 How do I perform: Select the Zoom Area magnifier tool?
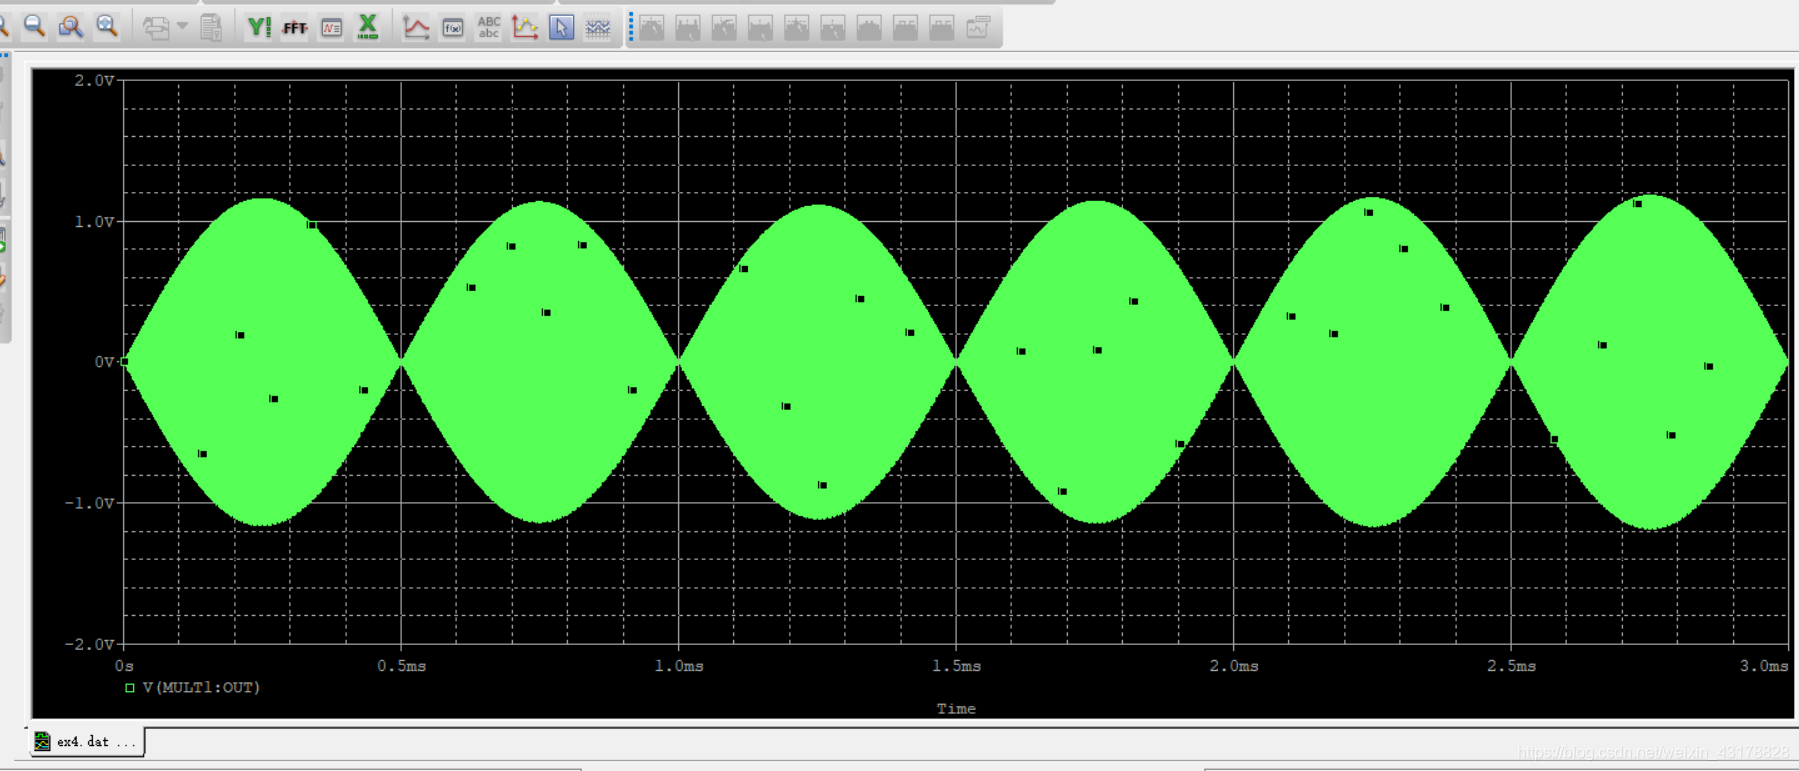[71, 27]
